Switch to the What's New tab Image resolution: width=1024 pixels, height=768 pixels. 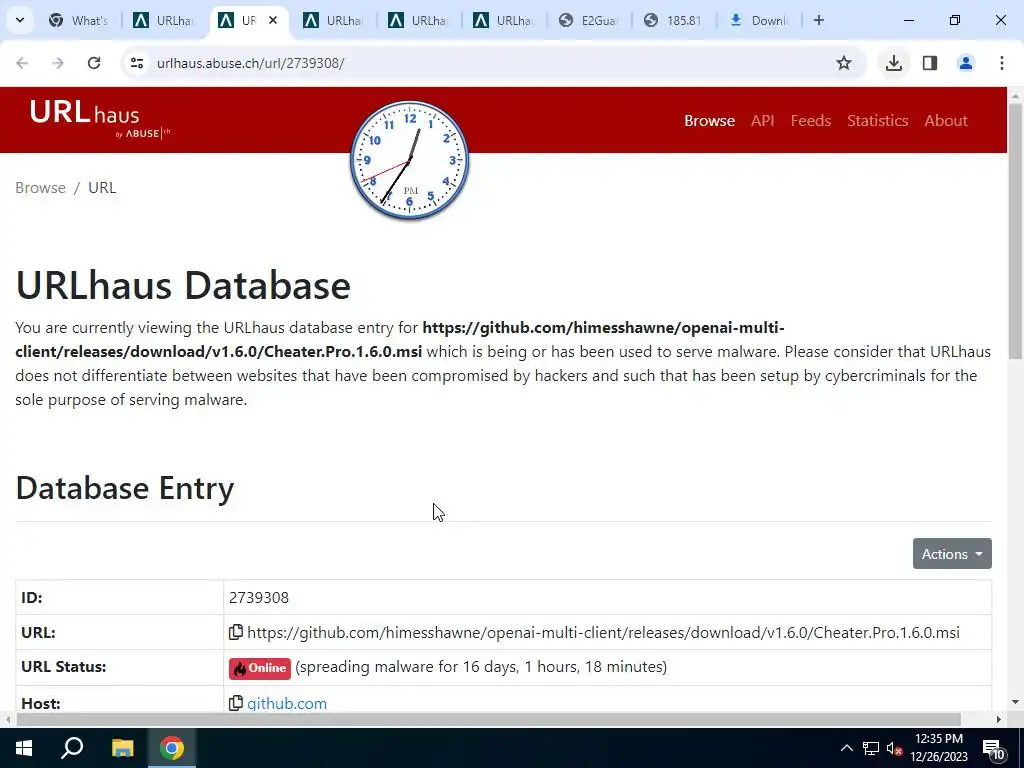79,20
